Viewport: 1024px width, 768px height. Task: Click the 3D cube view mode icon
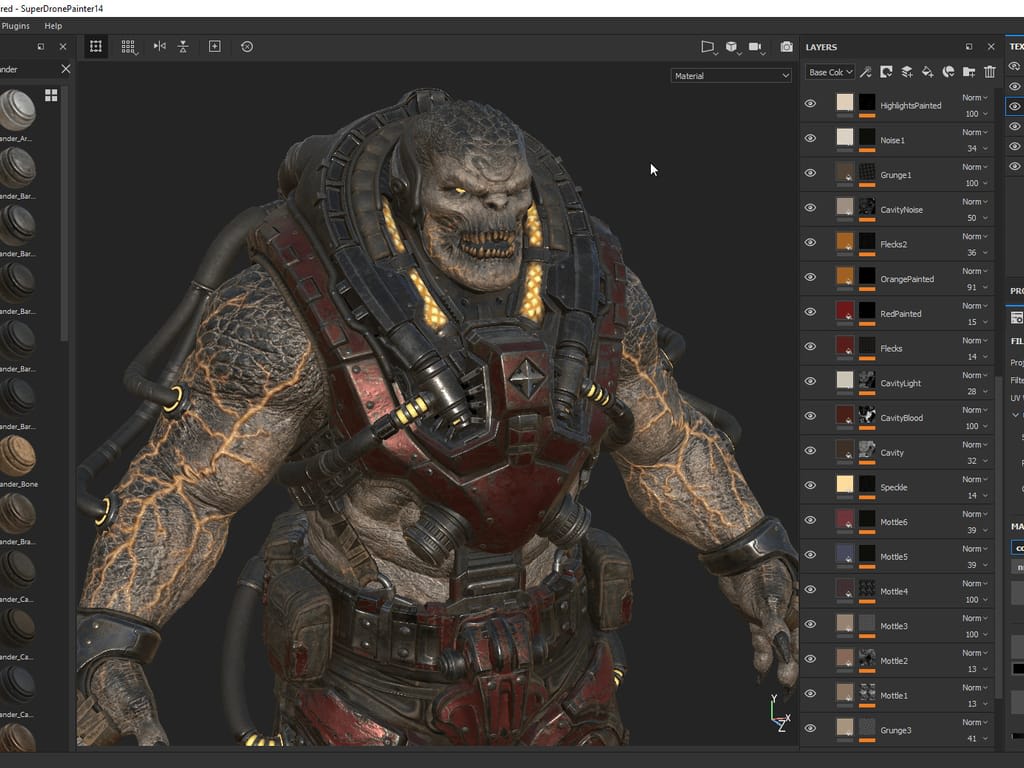pyautogui.click(x=732, y=47)
